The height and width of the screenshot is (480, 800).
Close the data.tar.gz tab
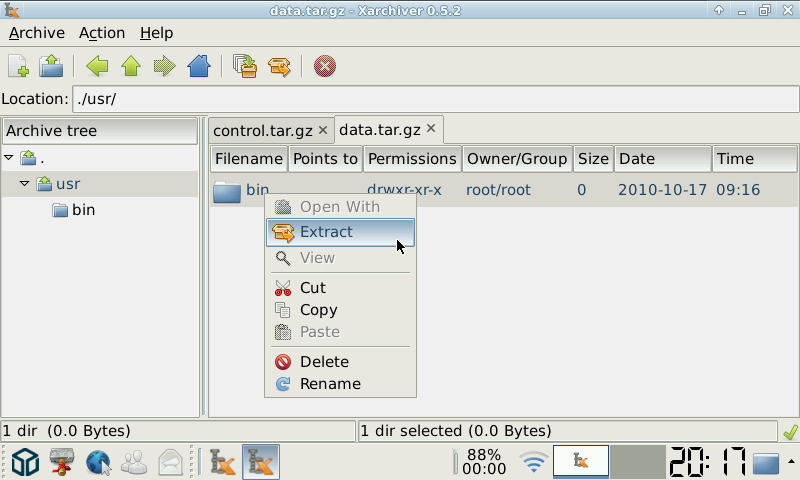coord(431,128)
